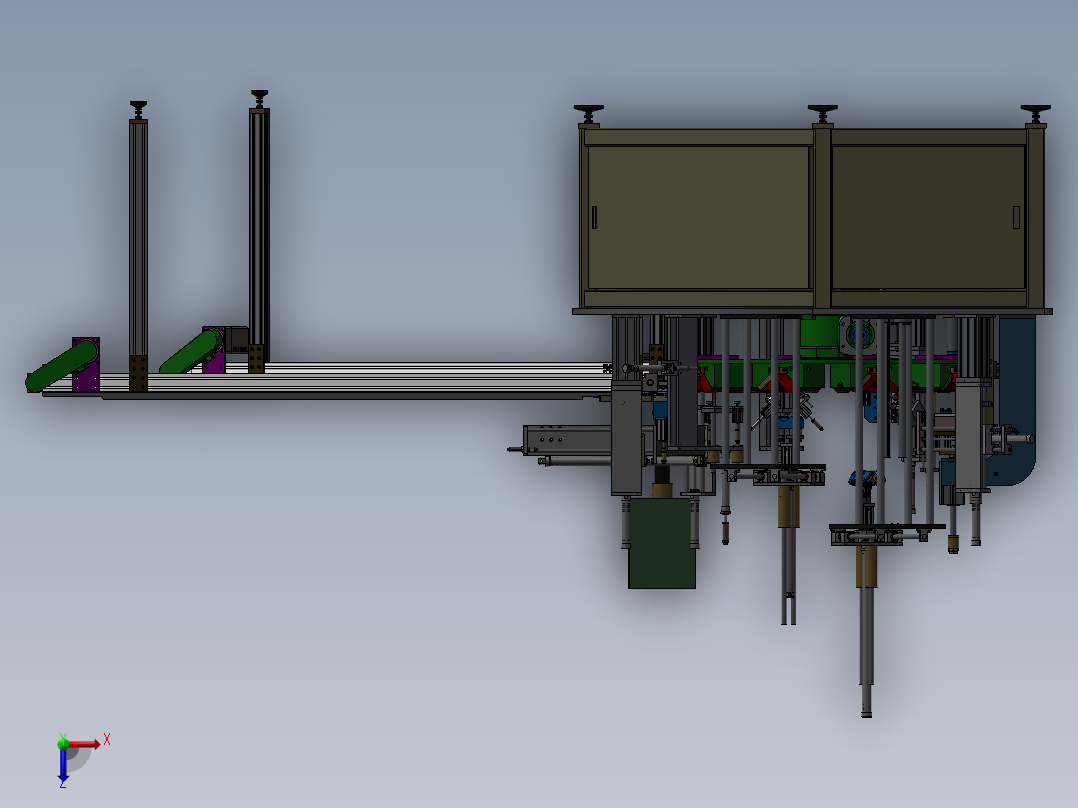Select the second green inclined cylinder
Image resolution: width=1078 pixels, height=808 pixels.
click(x=192, y=351)
